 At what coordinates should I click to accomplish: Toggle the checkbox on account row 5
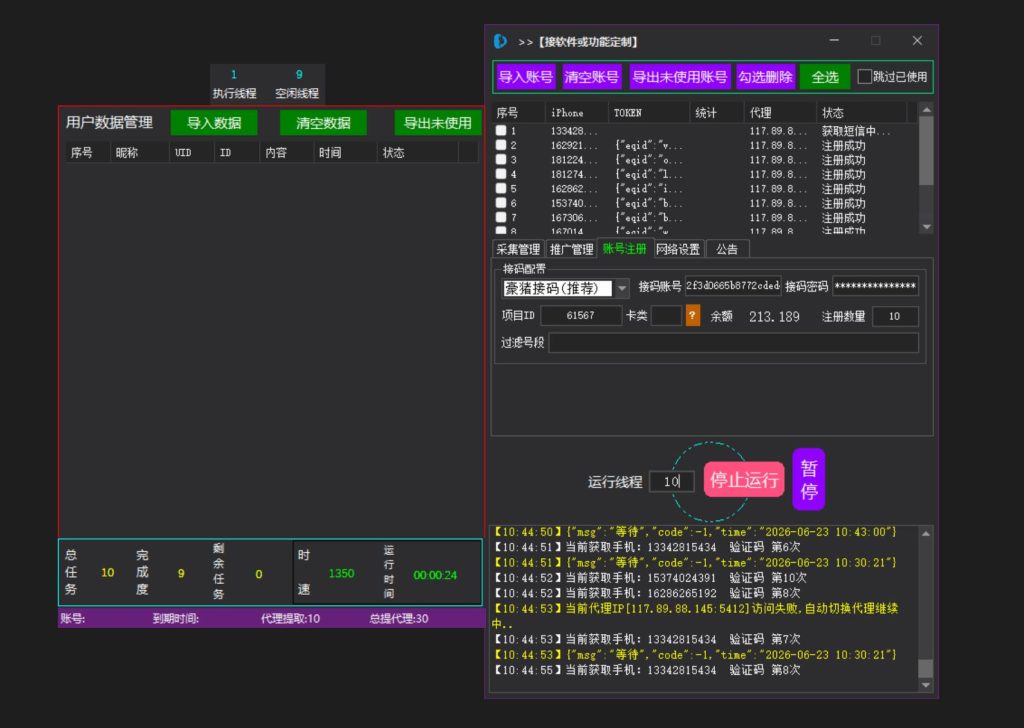point(501,188)
